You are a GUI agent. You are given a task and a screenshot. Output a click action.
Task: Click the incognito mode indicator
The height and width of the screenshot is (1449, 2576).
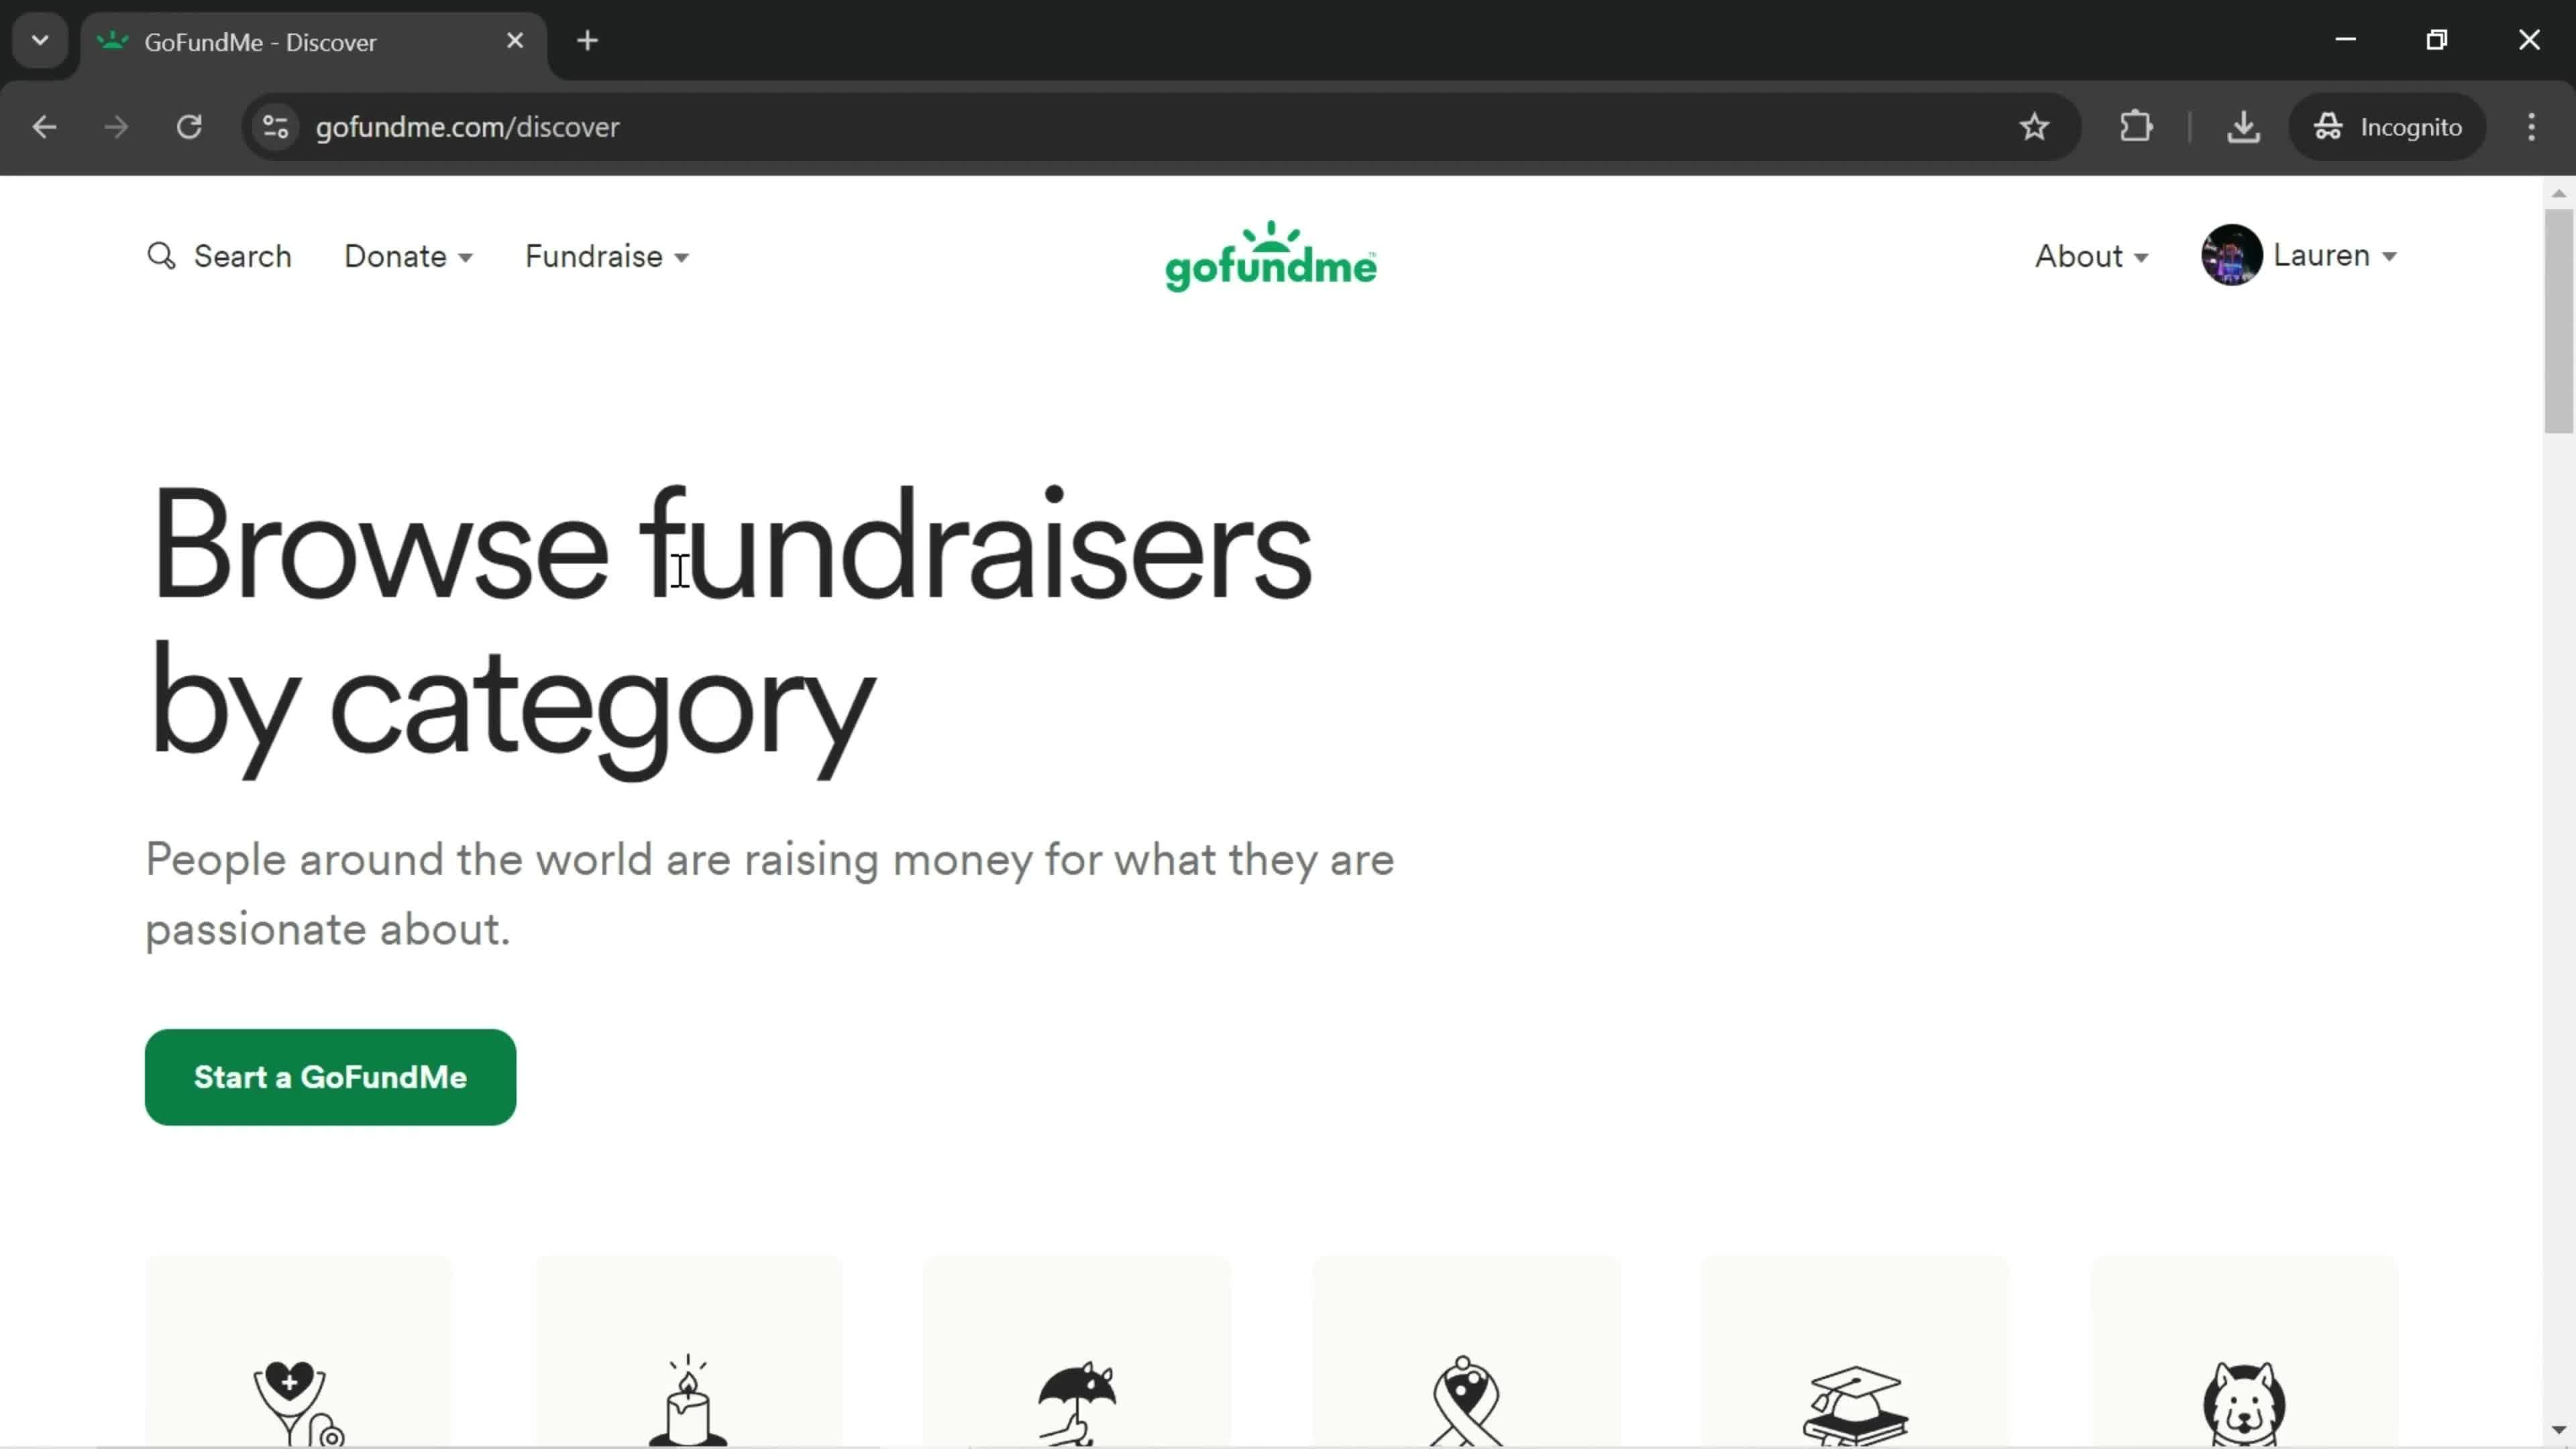2388,125
